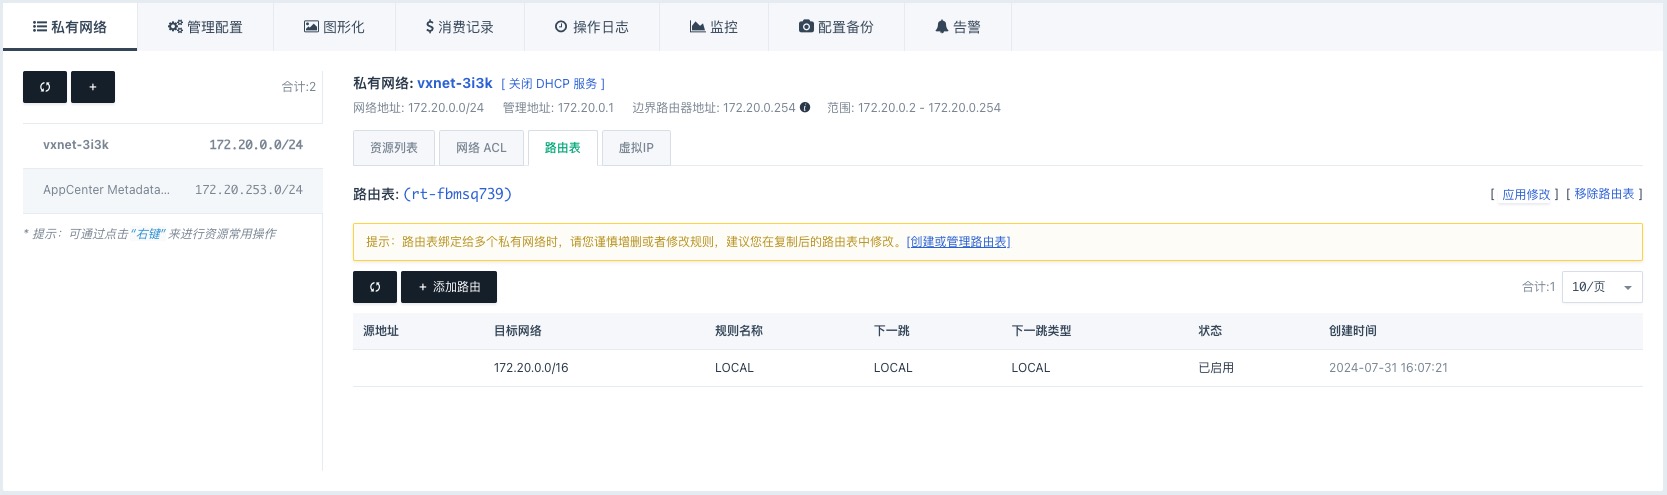Click the rt-fbmsq739 route table link

click(x=457, y=194)
